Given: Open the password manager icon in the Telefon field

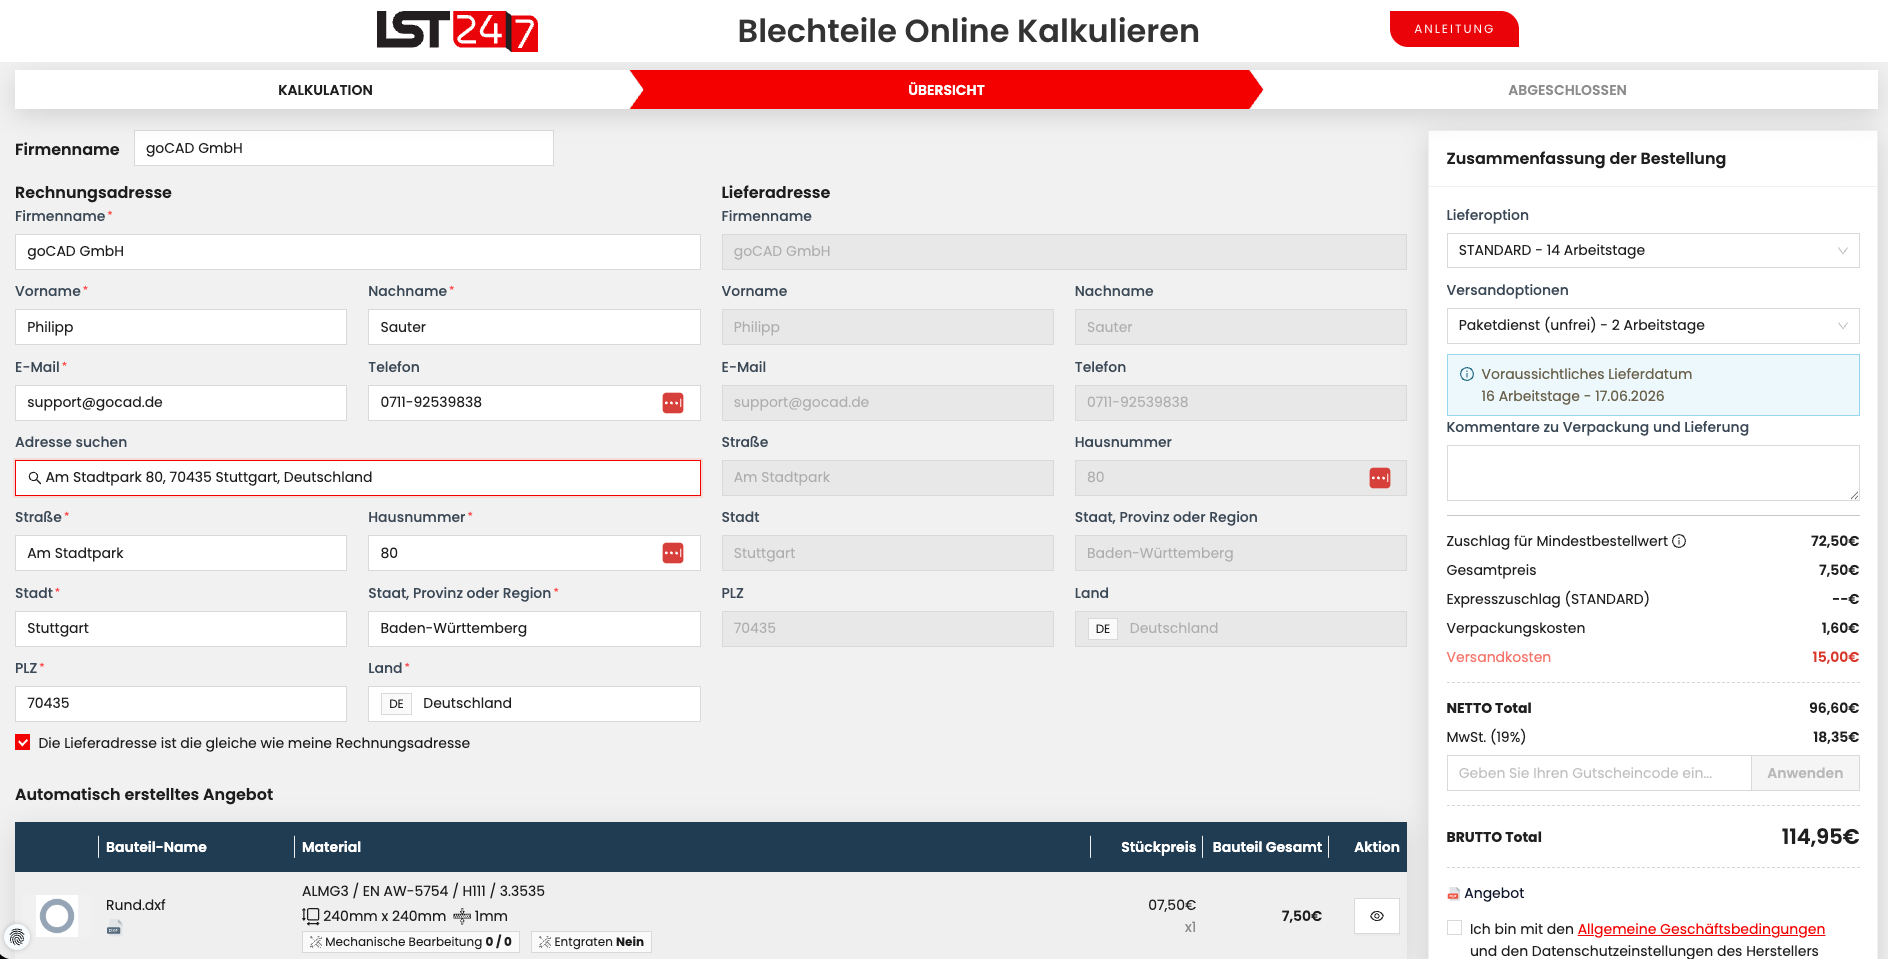Looking at the screenshot, I should pyautogui.click(x=673, y=402).
